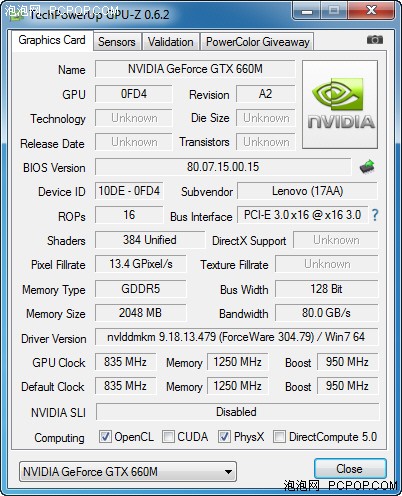Toggle the OpenCL checkbox
The height and width of the screenshot is (496, 402).
pyautogui.click(x=105, y=436)
